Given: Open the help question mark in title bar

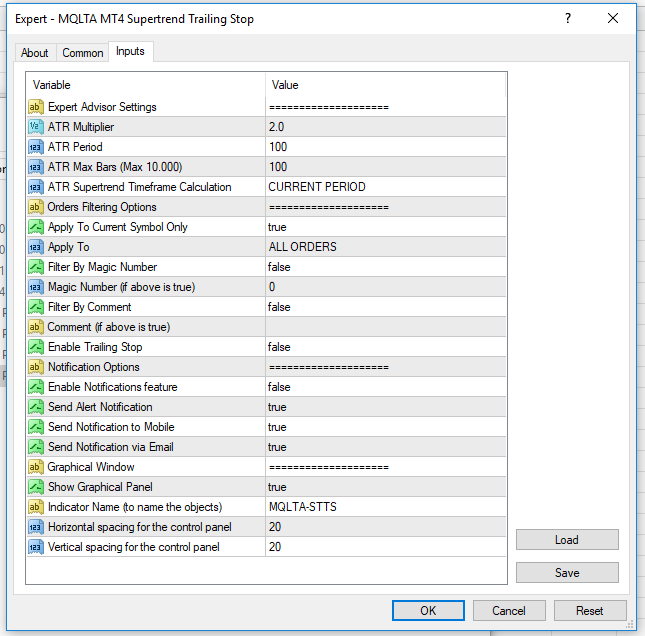Looking at the screenshot, I should pos(568,19).
